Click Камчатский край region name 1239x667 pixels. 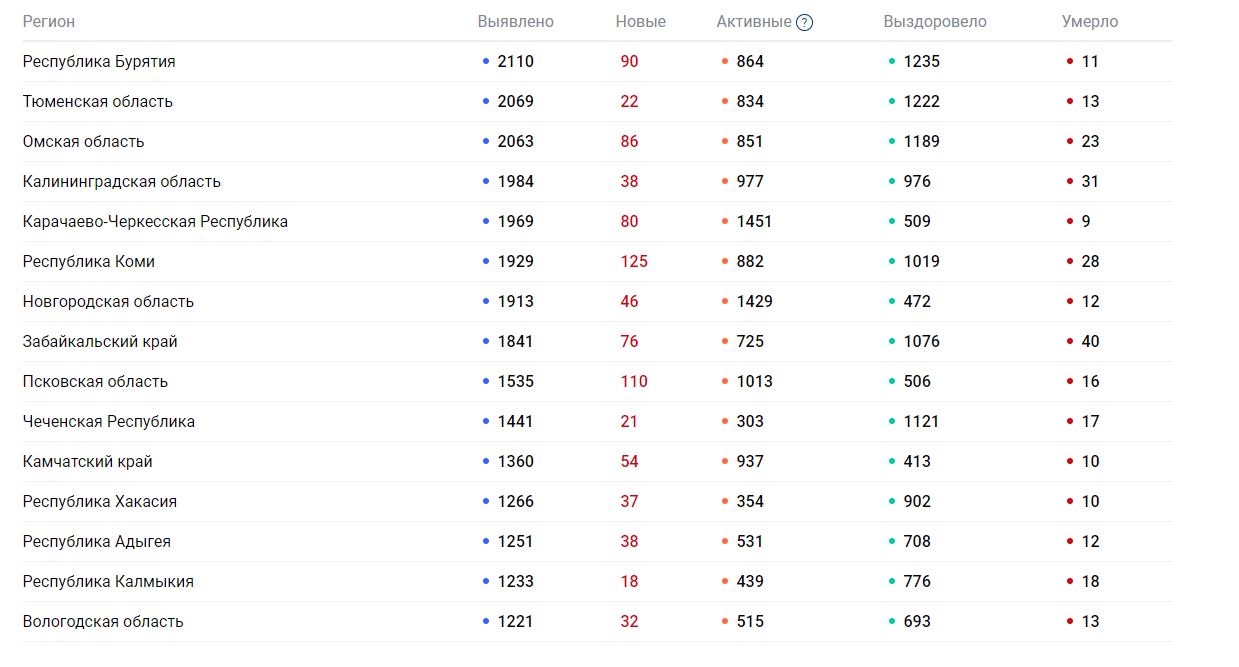[88, 462]
